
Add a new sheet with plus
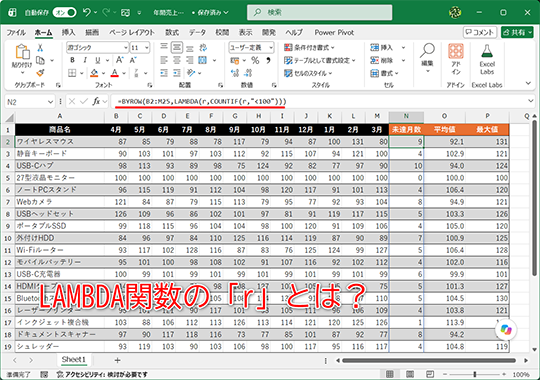click(x=117, y=360)
